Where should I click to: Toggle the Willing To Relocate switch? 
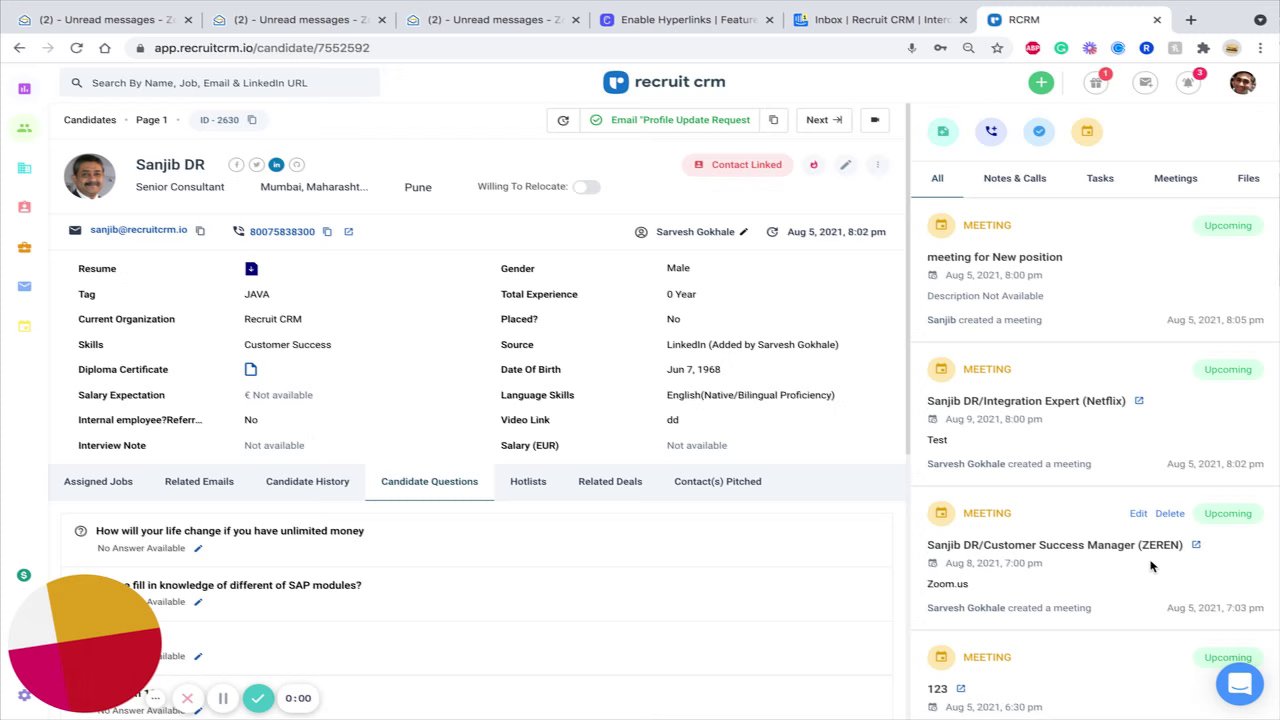click(587, 187)
